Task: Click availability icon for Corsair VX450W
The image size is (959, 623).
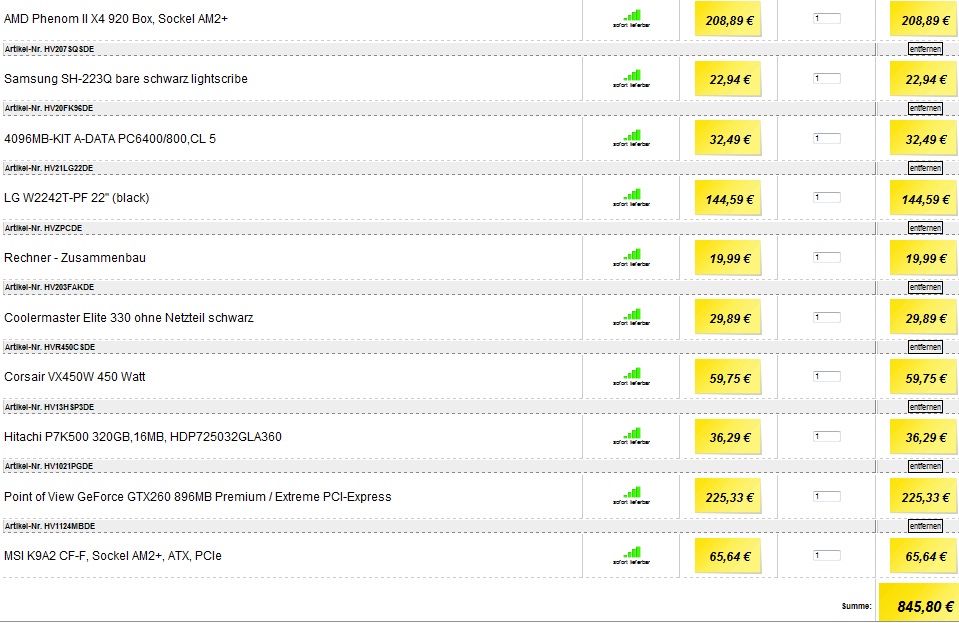Action: click(631, 377)
